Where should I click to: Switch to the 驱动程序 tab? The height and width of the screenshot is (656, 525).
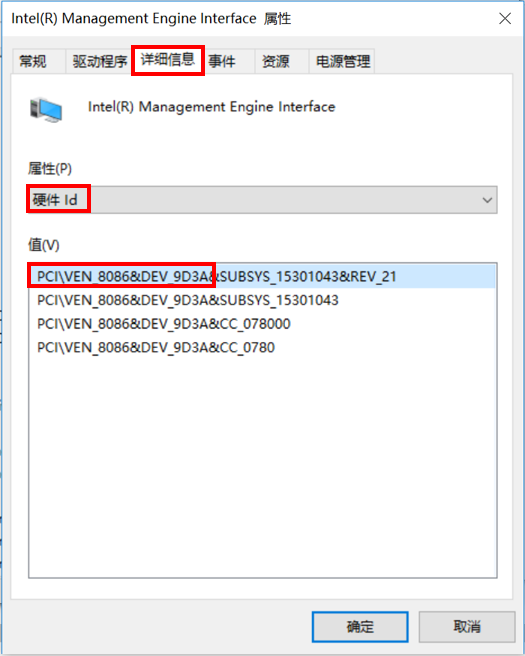[x=100, y=62]
